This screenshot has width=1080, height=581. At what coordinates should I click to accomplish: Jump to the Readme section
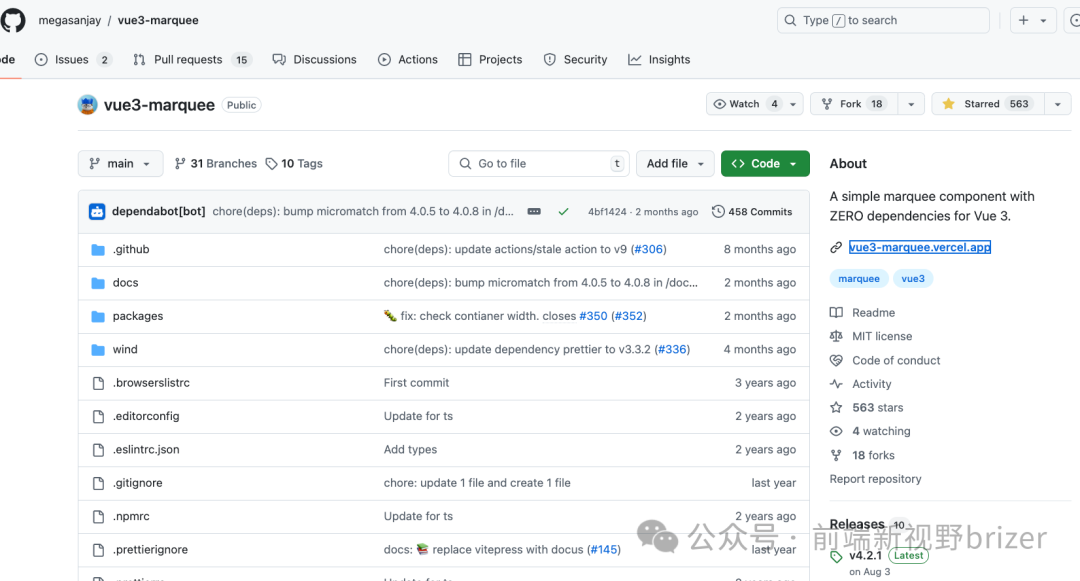(862, 313)
